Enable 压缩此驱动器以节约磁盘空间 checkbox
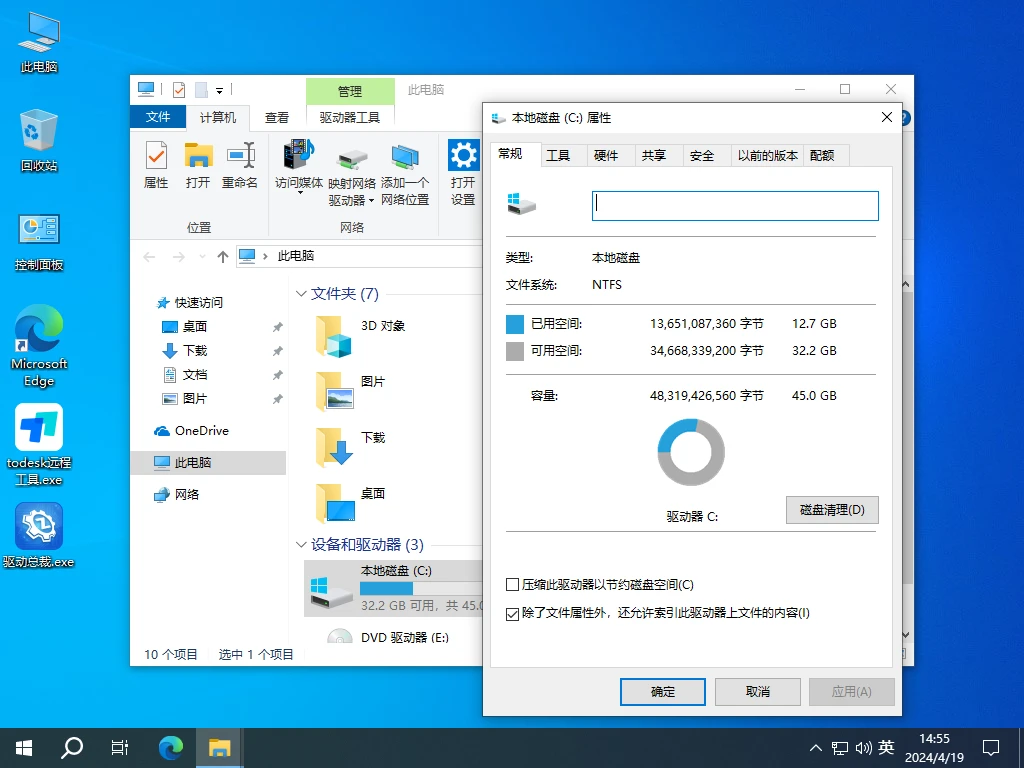 point(513,585)
